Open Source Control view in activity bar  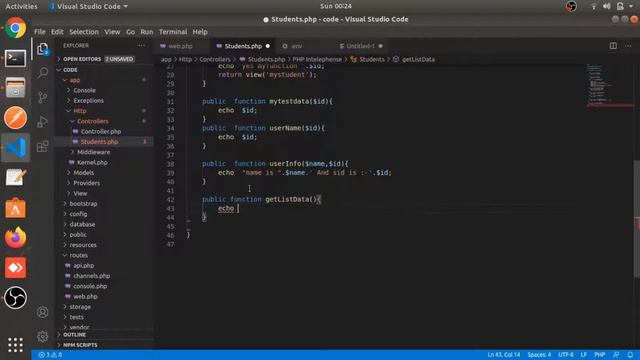pyautogui.click(x=43, y=98)
